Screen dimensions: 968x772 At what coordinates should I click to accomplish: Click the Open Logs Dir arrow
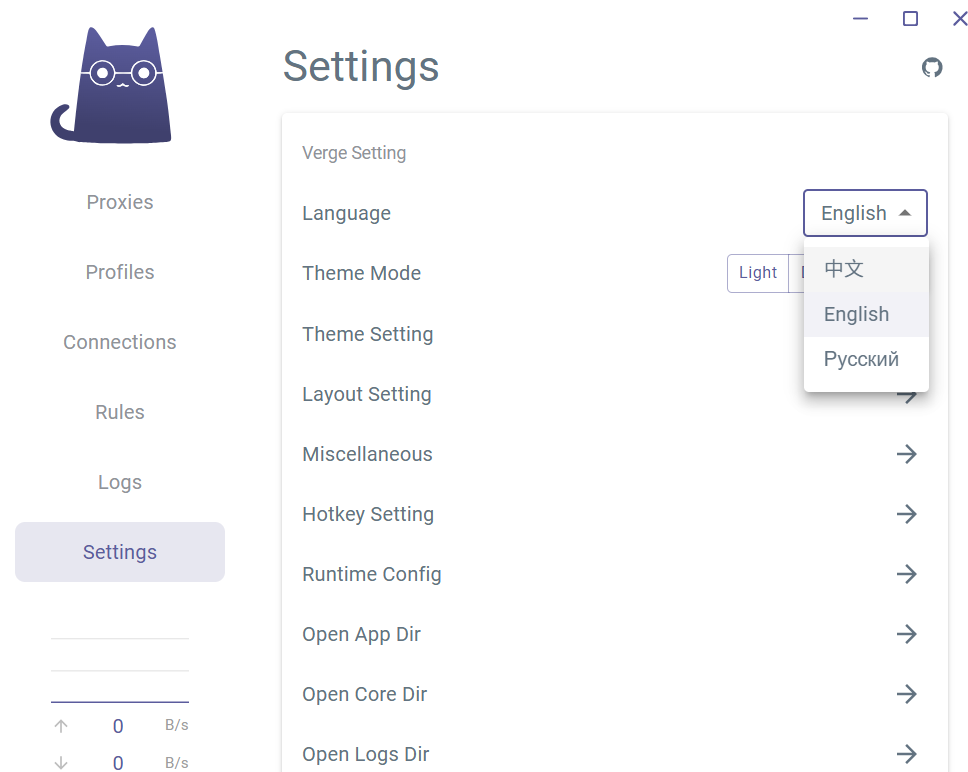[906, 753]
